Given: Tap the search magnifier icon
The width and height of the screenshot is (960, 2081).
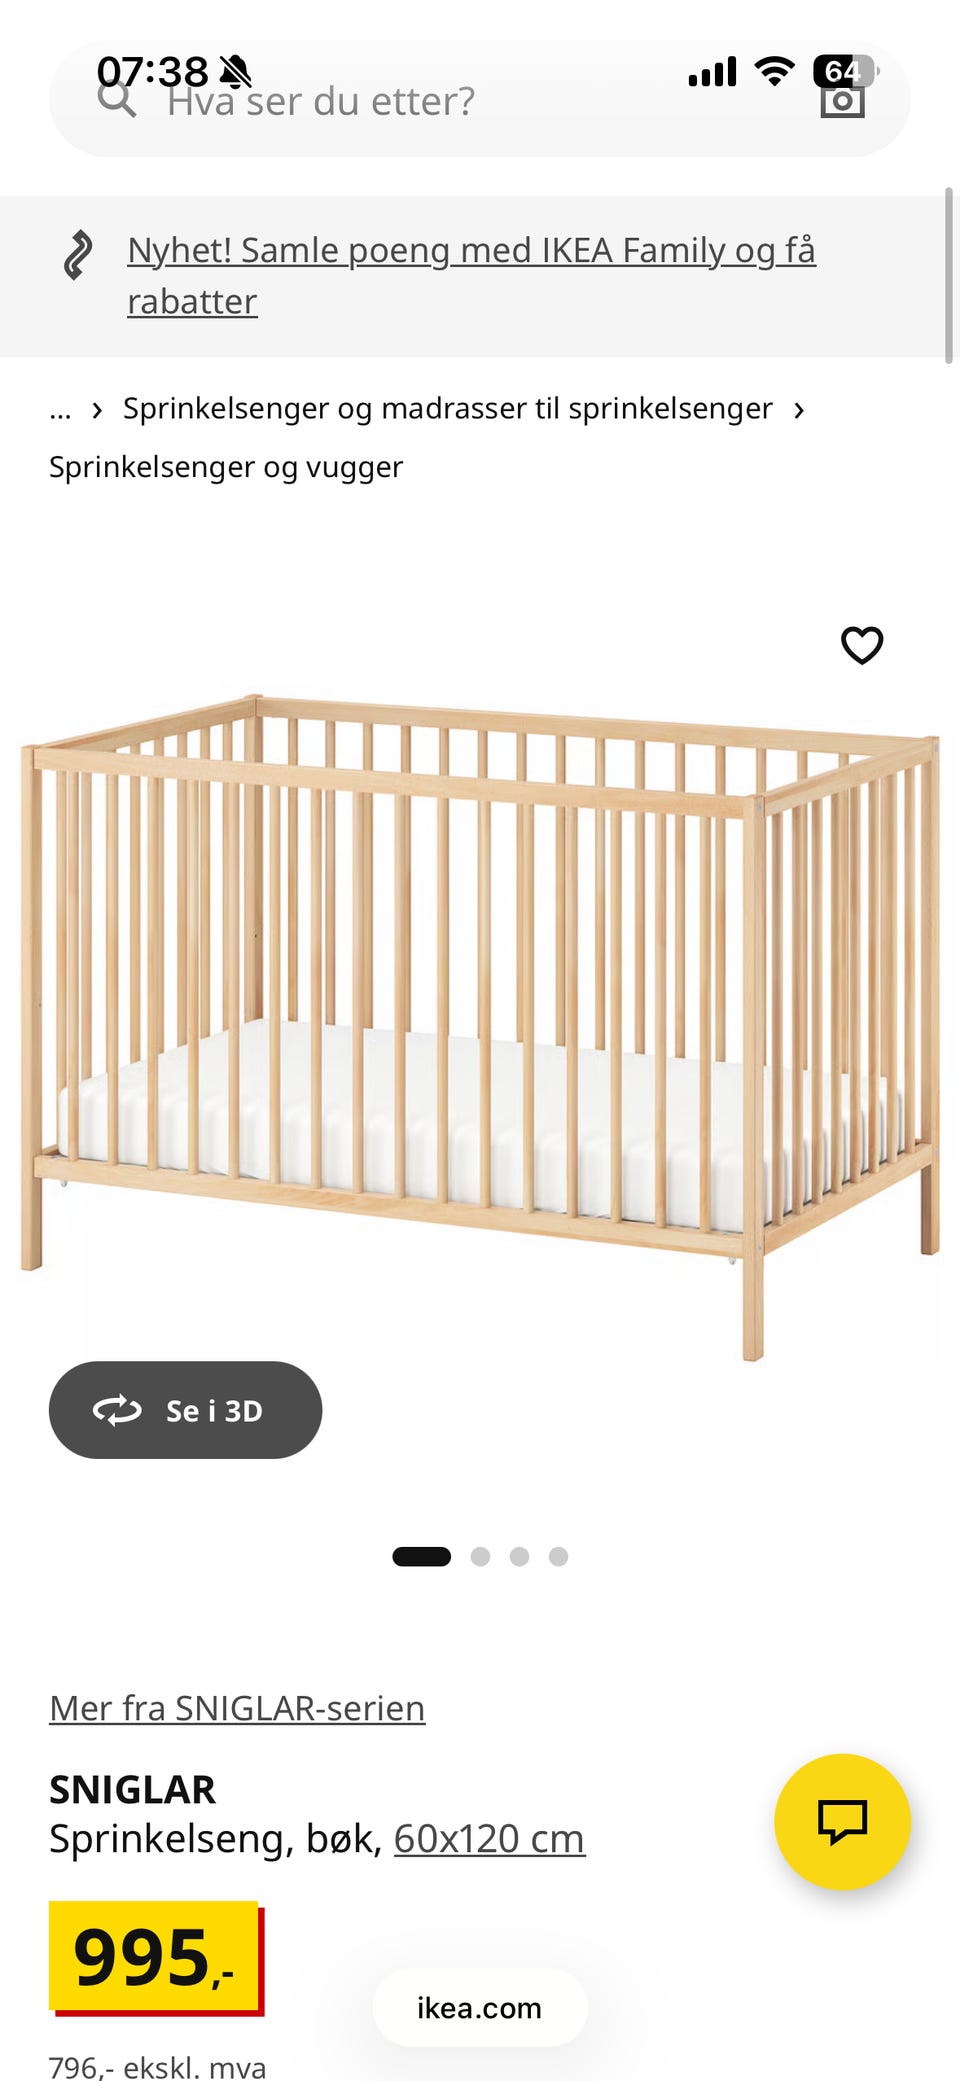Looking at the screenshot, I should 116,100.
